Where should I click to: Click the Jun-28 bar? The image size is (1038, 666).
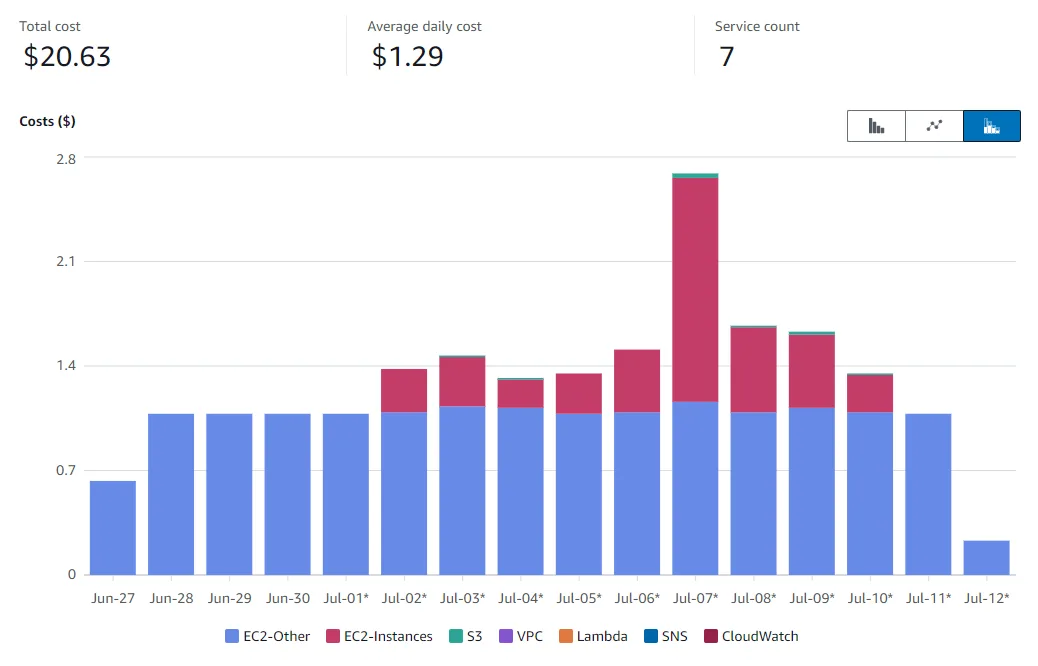[x=171, y=494]
